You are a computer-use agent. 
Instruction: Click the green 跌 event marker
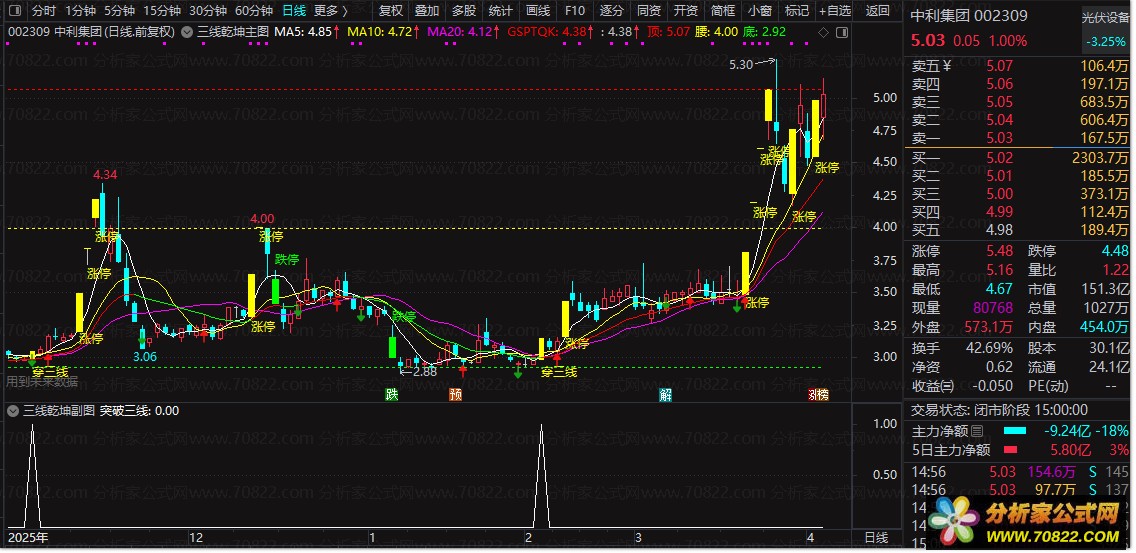(x=391, y=395)
